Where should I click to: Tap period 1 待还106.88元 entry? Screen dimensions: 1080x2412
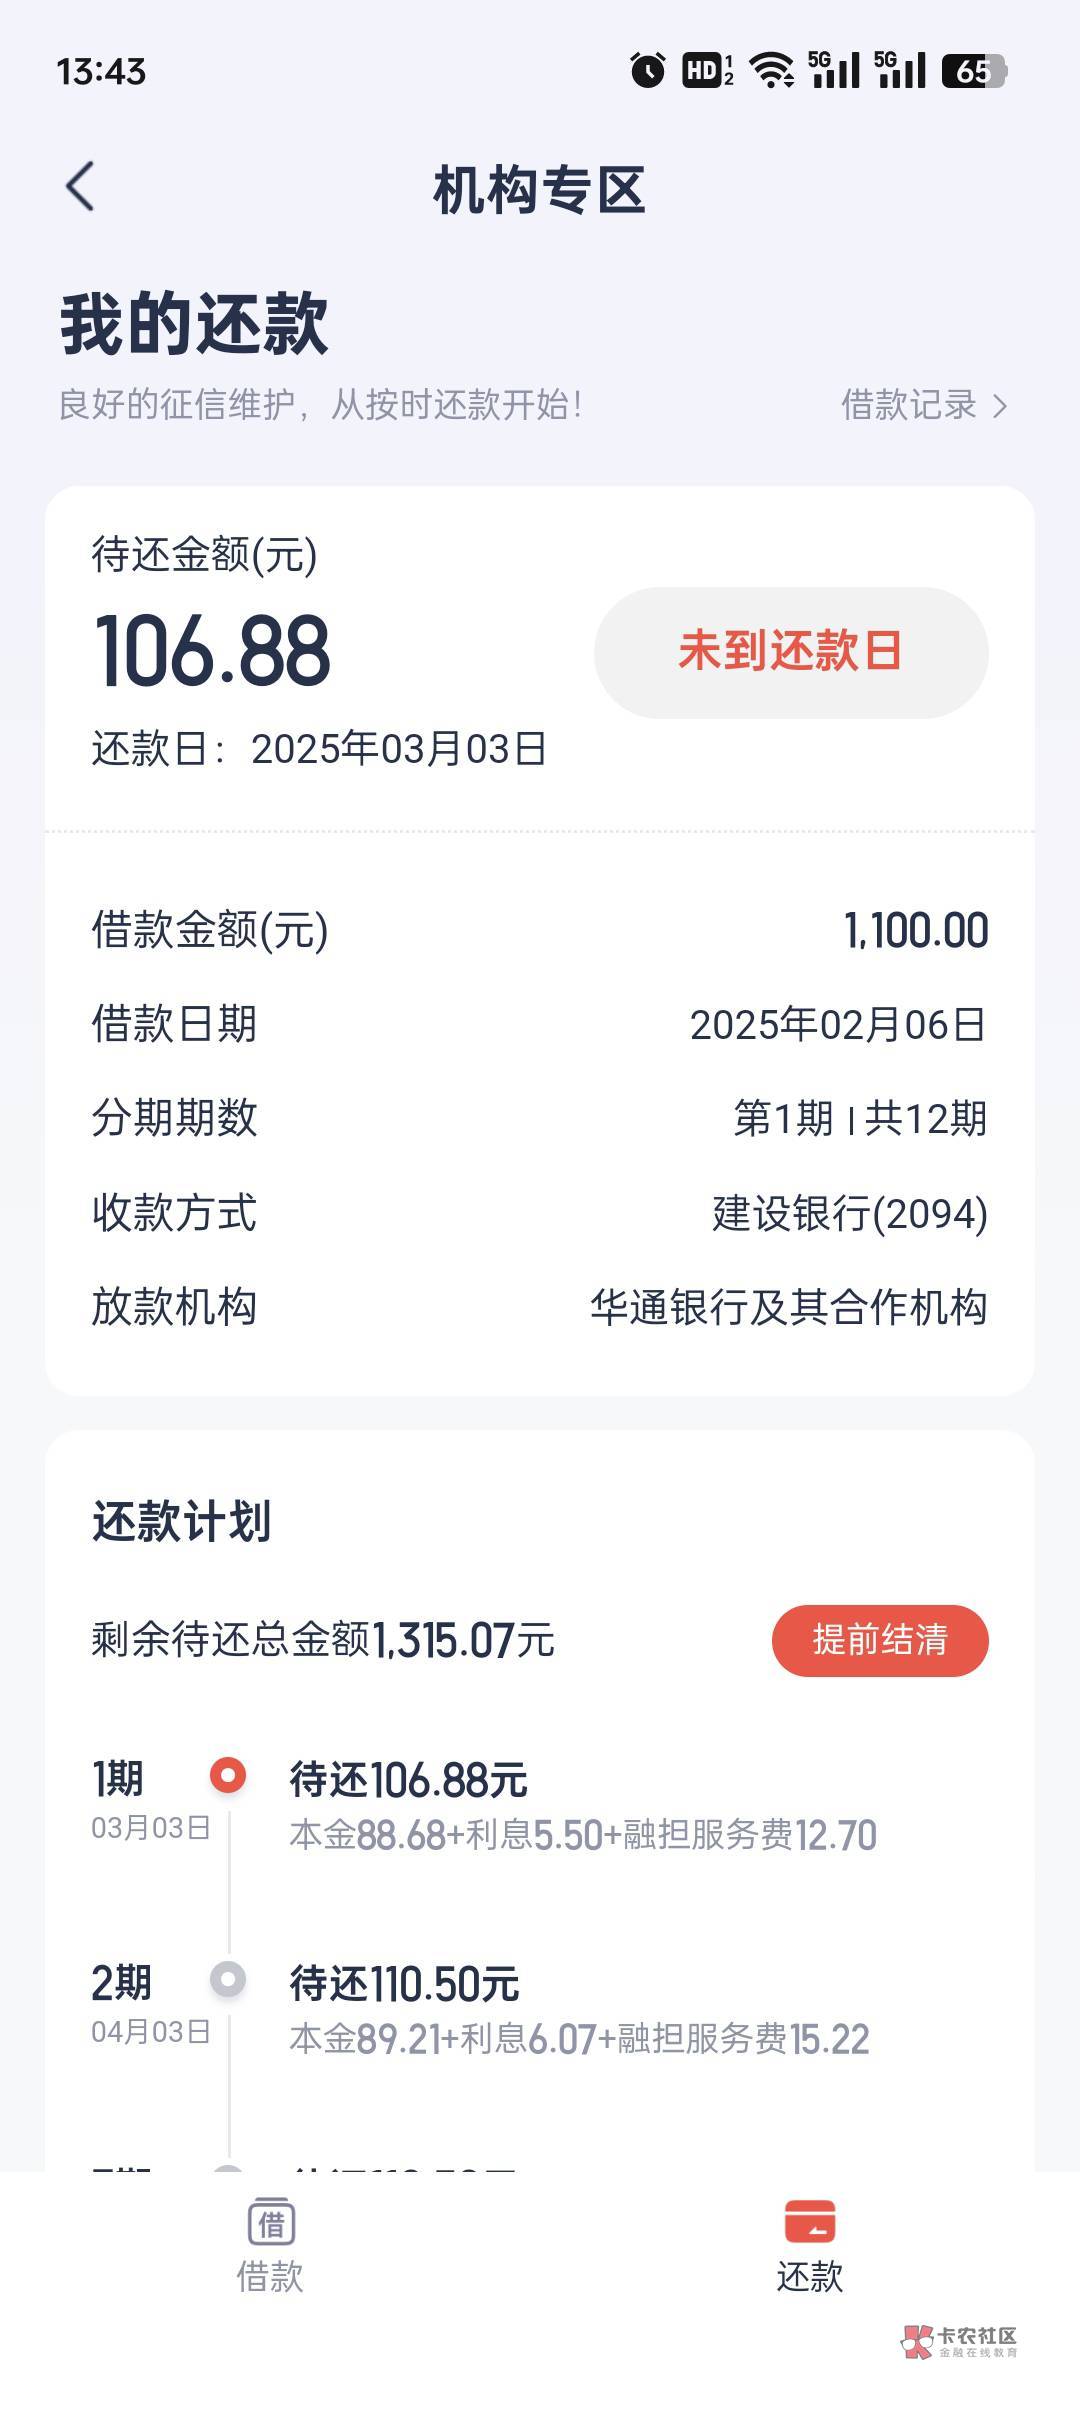408,1780
